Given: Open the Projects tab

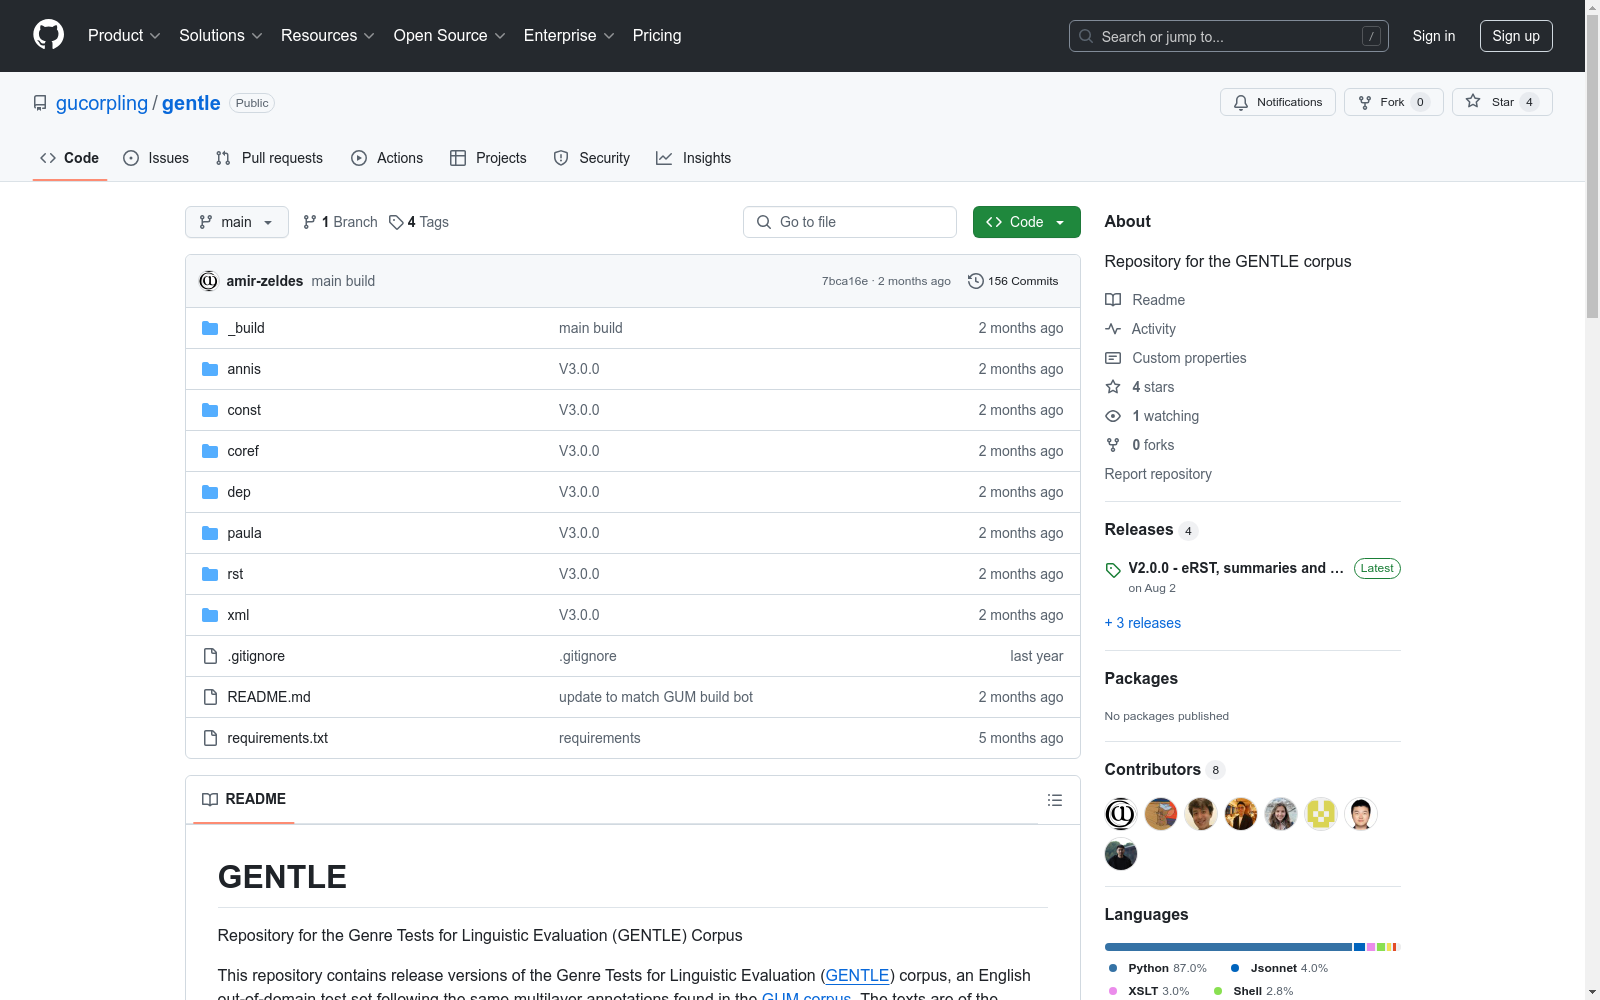Looking at the screenshot, I should click(488, 158).
